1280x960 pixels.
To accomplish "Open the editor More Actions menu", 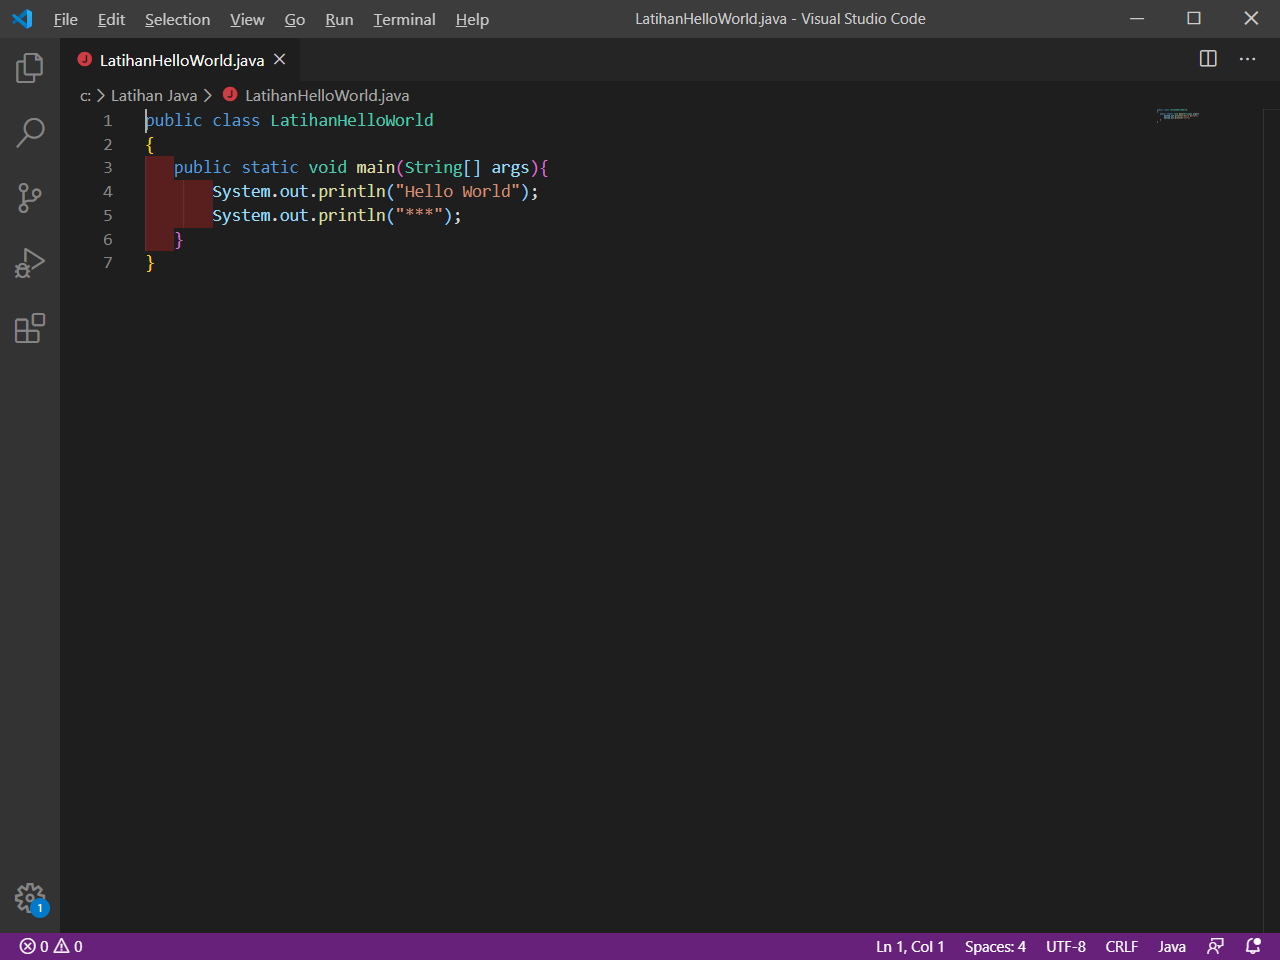I will pyautogui.click(x=1247, y=59).
